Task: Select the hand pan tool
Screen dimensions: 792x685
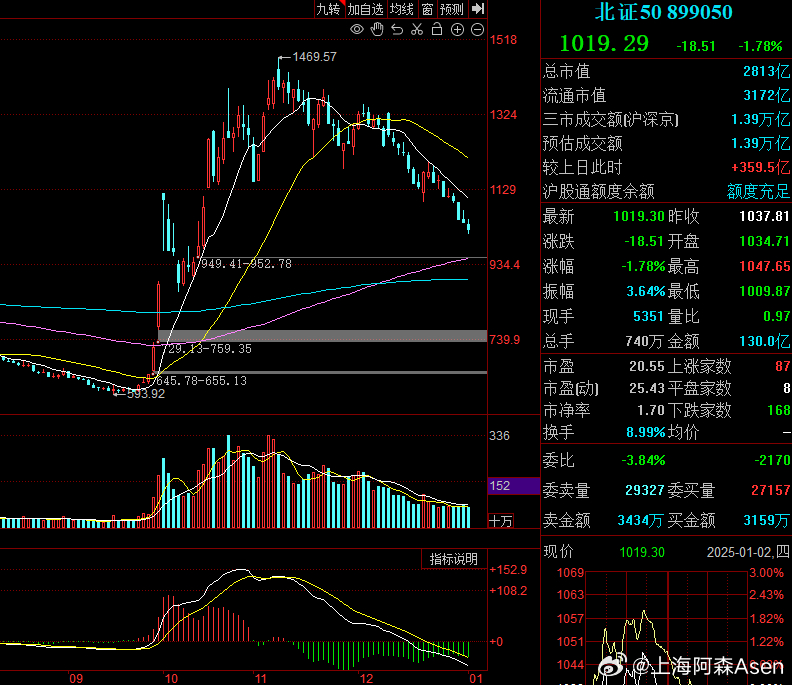Action: pyautogui.click(x=377, y=29)
